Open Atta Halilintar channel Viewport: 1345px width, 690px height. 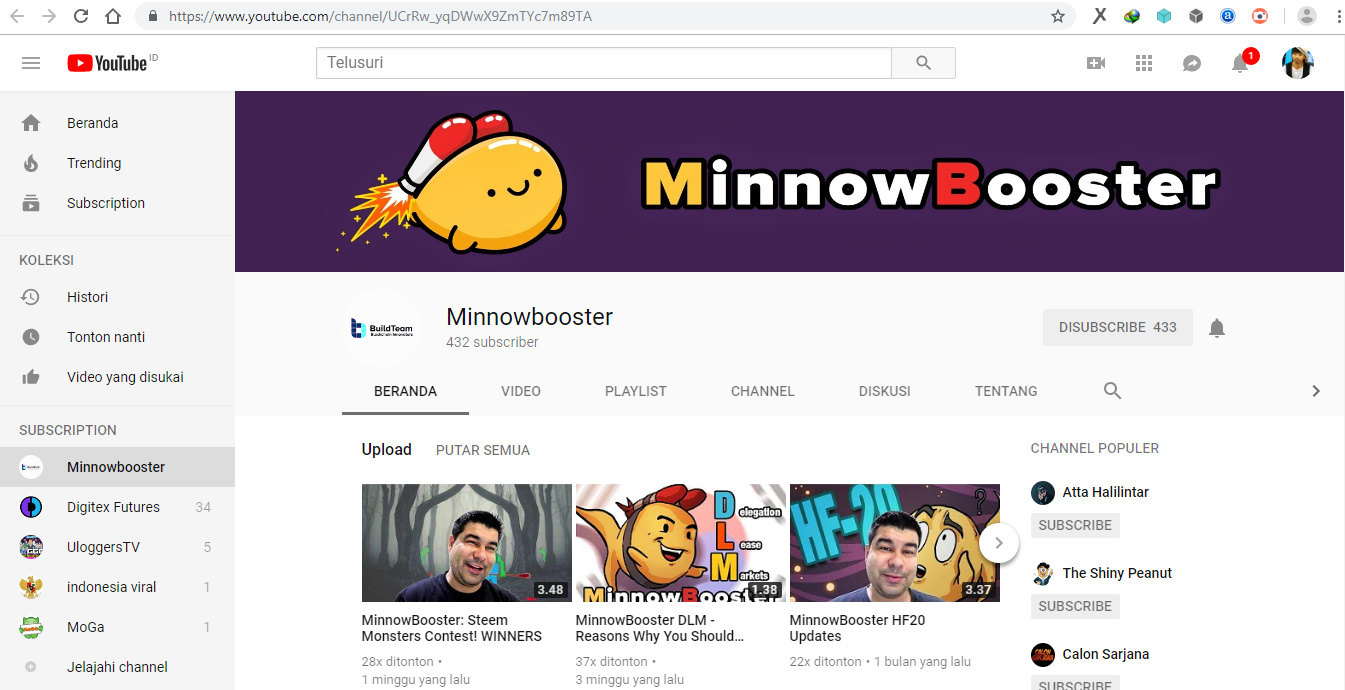pyautogui.click(x=1105, y=492)
